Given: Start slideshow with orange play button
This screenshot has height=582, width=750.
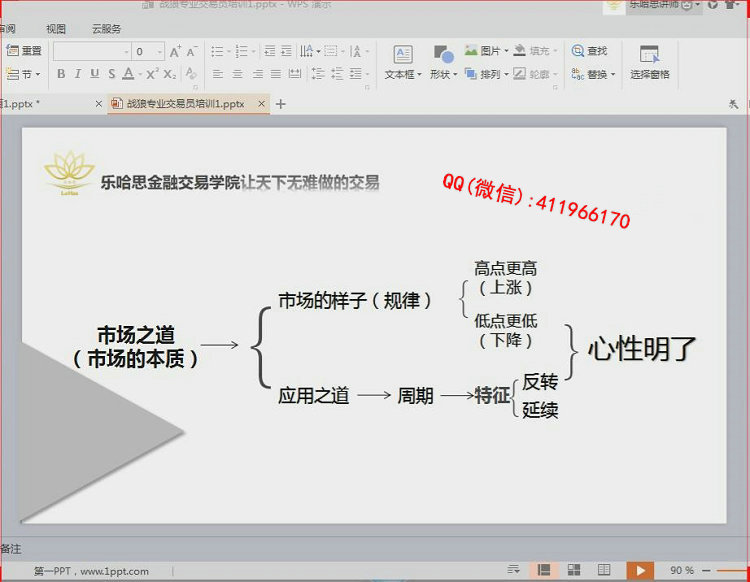Looking at the screenshot, I should pyautogui.click(x=640, y=570).
